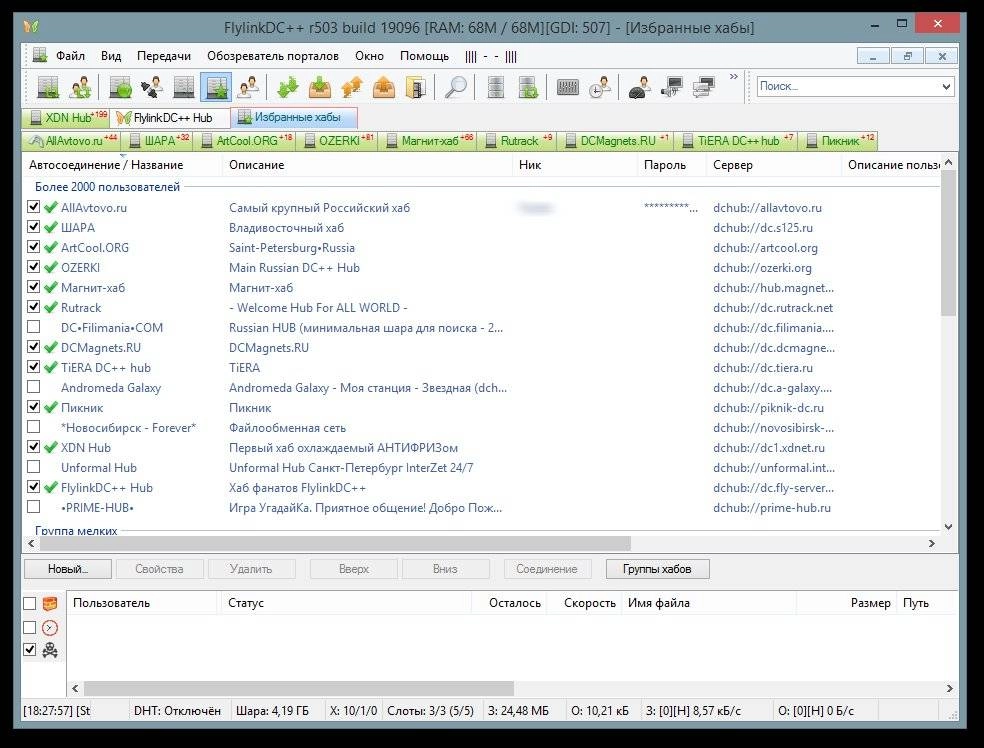Open download queue green arrows icon
This screenshot has height=748, width=984.
pos(287,87)
